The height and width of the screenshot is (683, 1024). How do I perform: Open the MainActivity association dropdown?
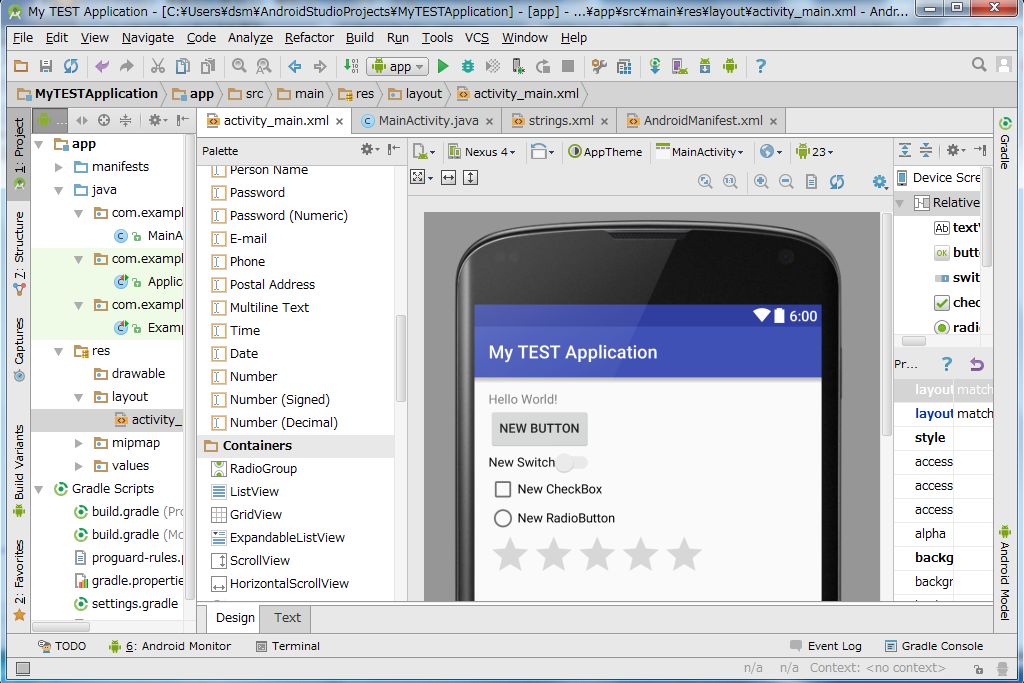point(699,151)
